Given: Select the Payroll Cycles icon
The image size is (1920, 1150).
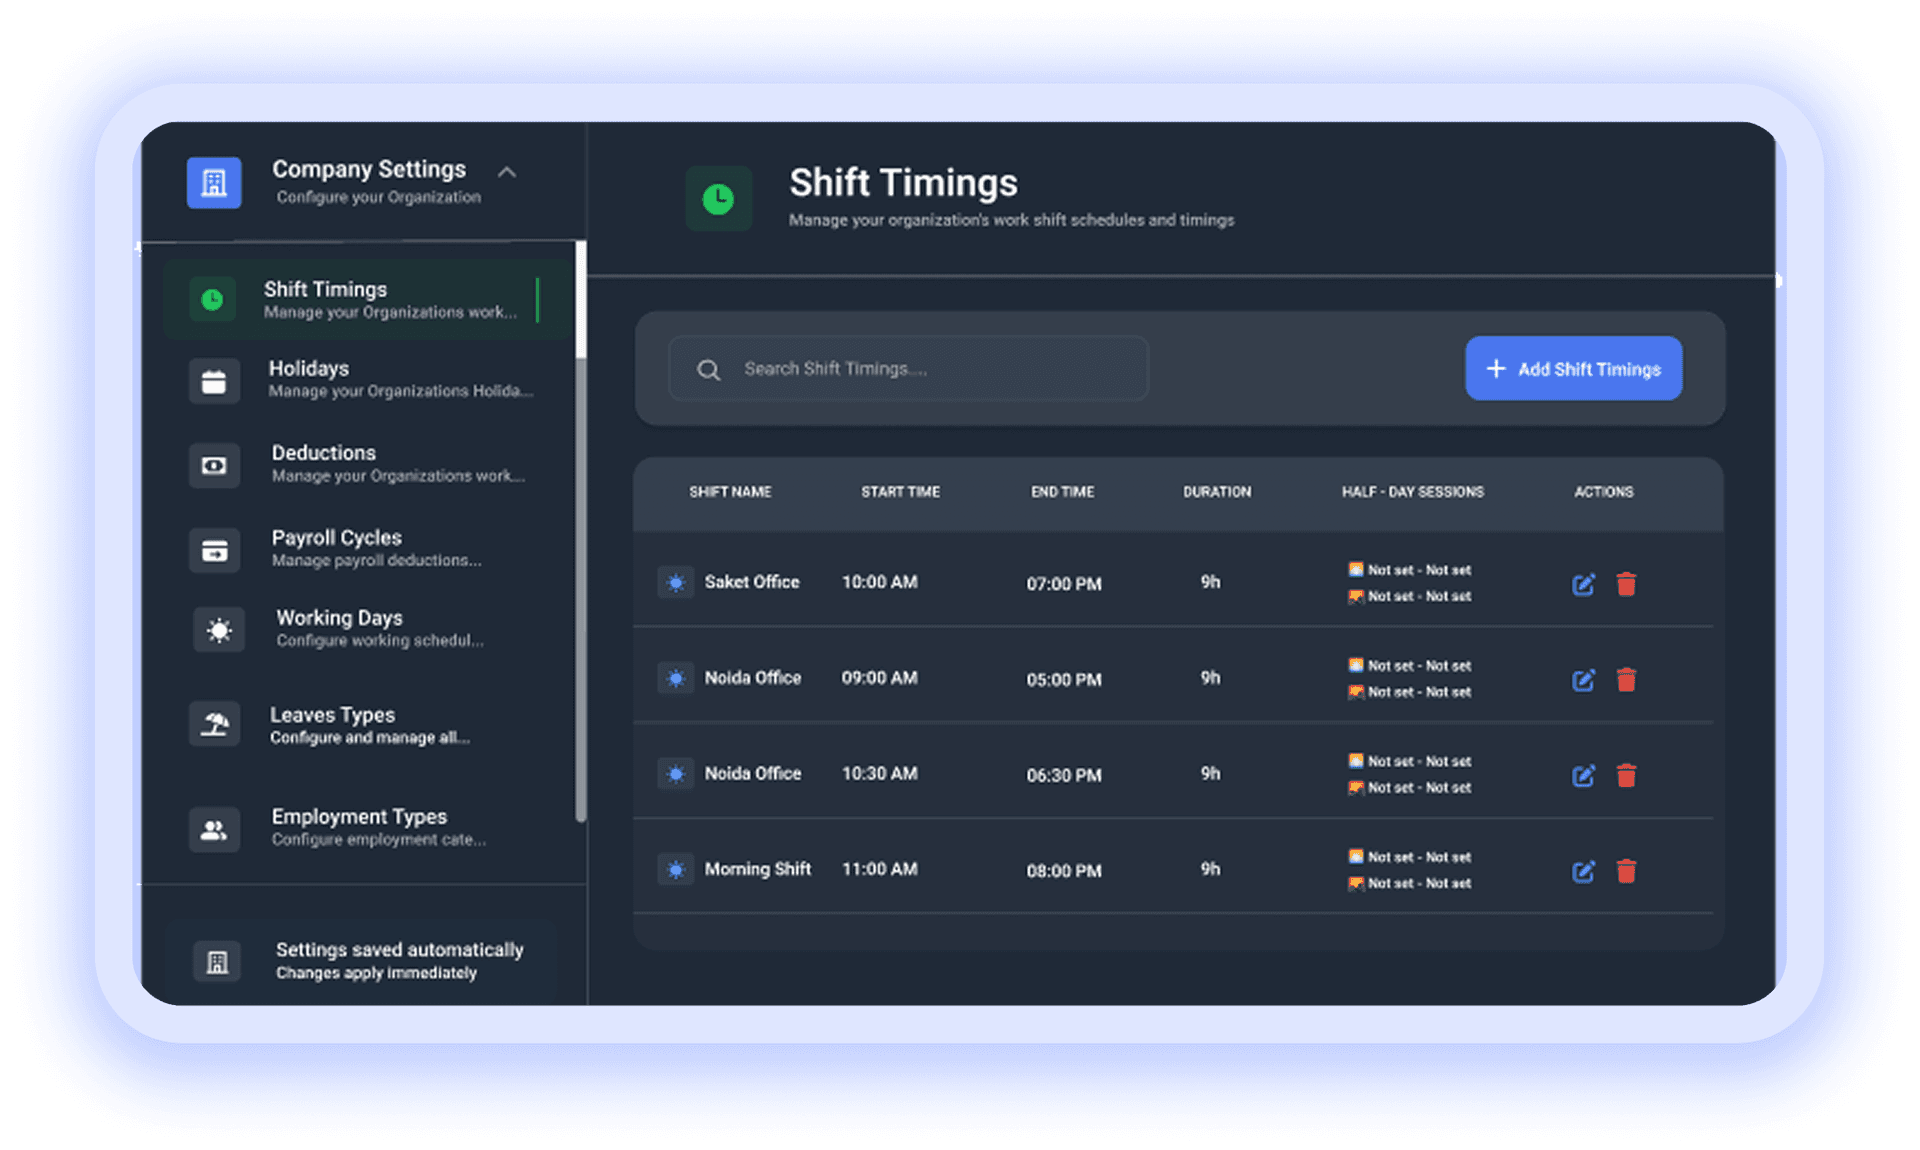Looking at the screenshot, I should click(x=213, y=549).
